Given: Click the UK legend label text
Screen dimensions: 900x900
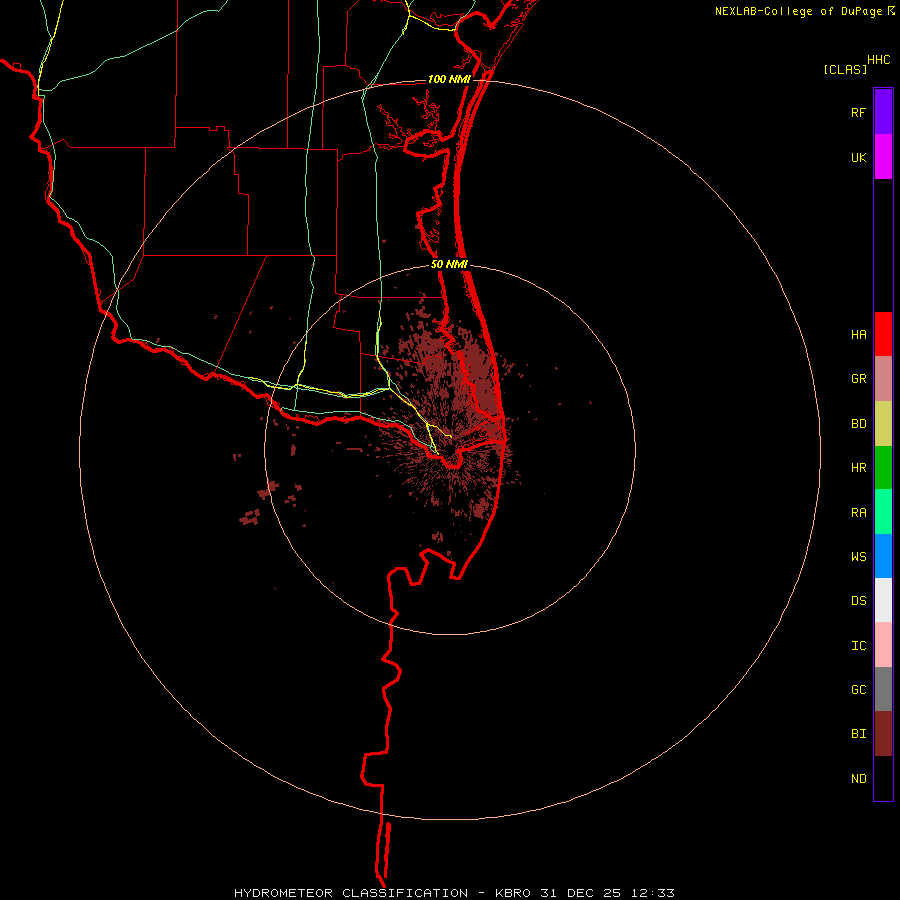Looking at the screenshot, I should [858, 157].
